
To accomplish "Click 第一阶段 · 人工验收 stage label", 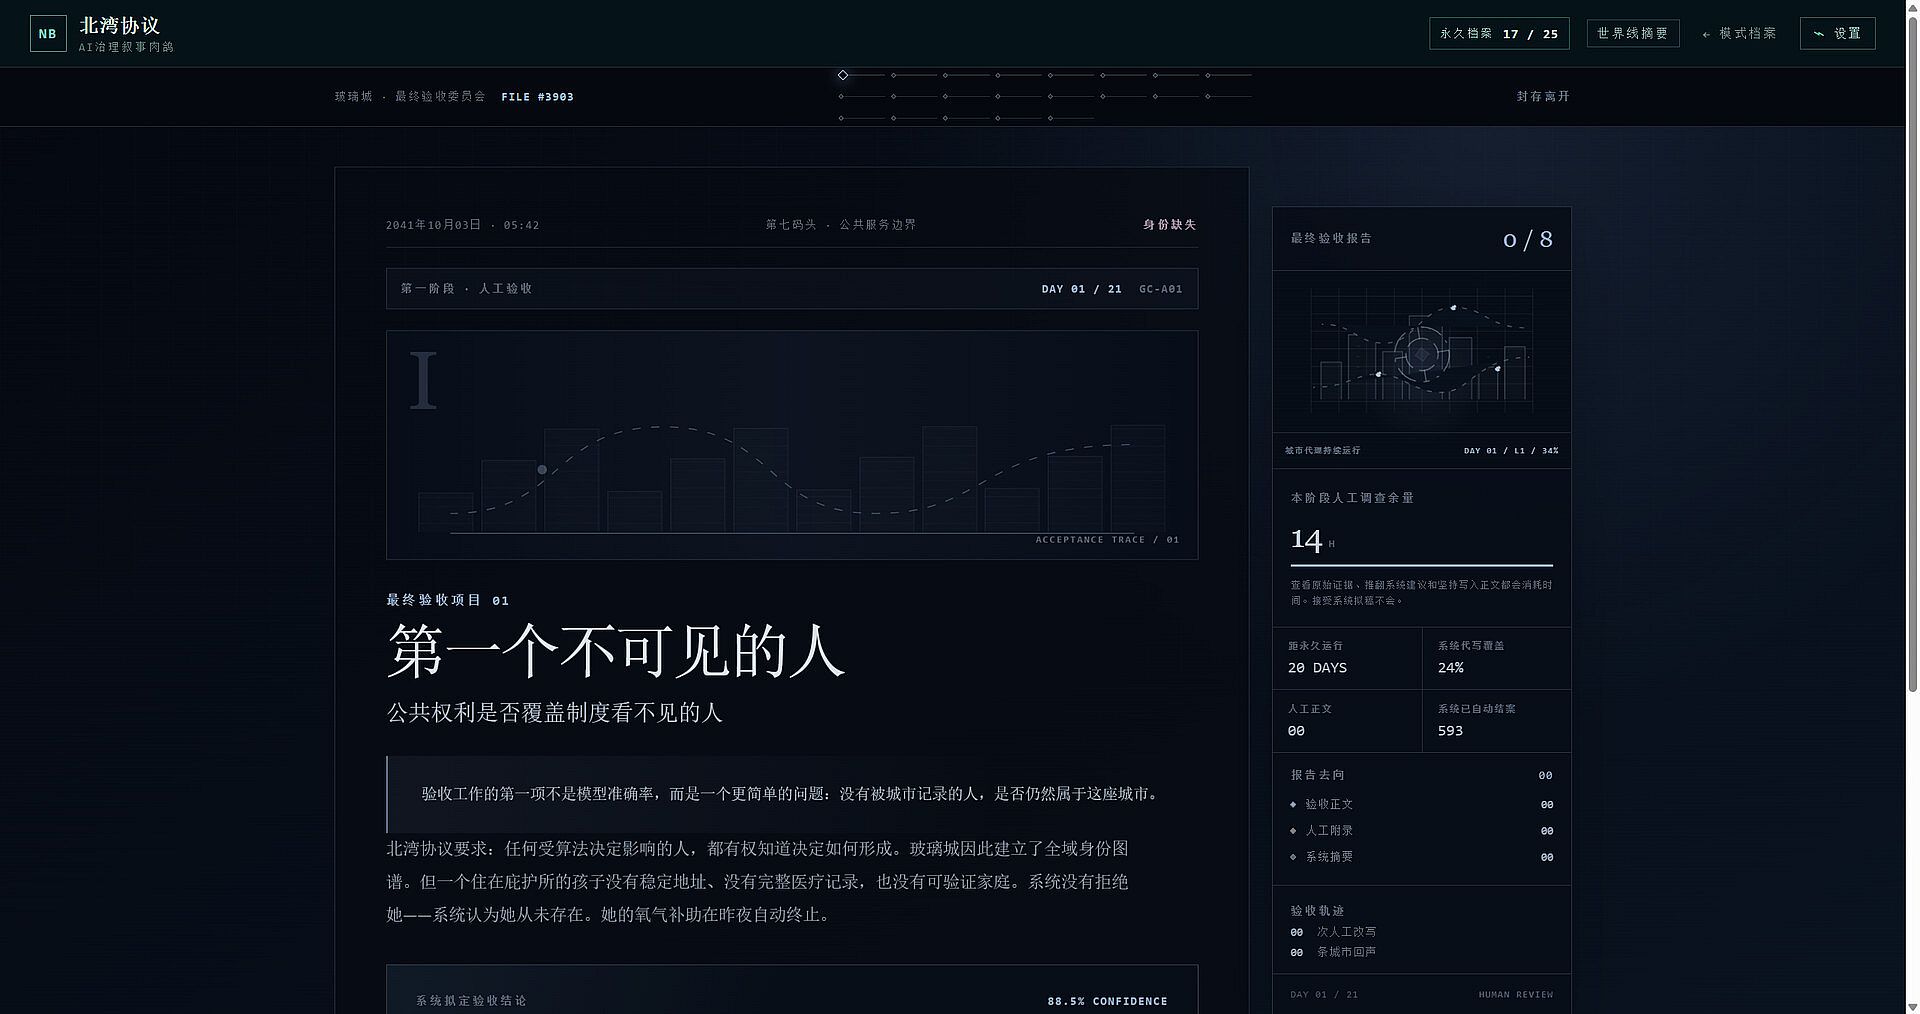I will (x=466, y=288).
